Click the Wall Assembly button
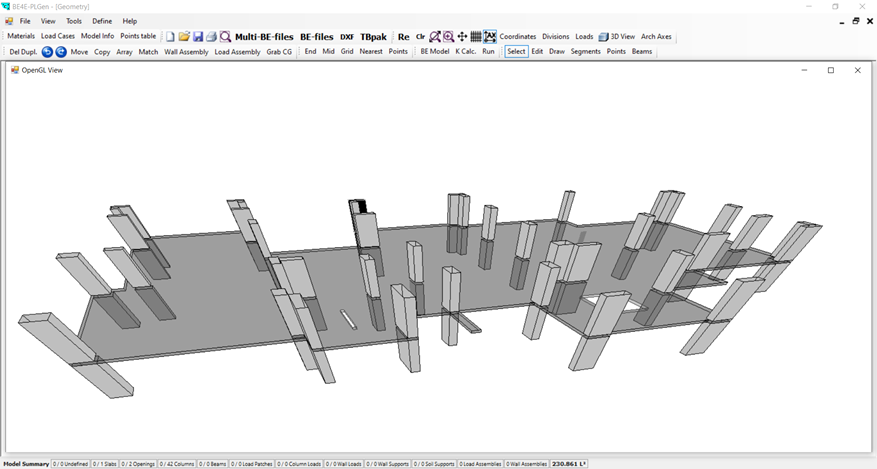 tap(186, 51)
